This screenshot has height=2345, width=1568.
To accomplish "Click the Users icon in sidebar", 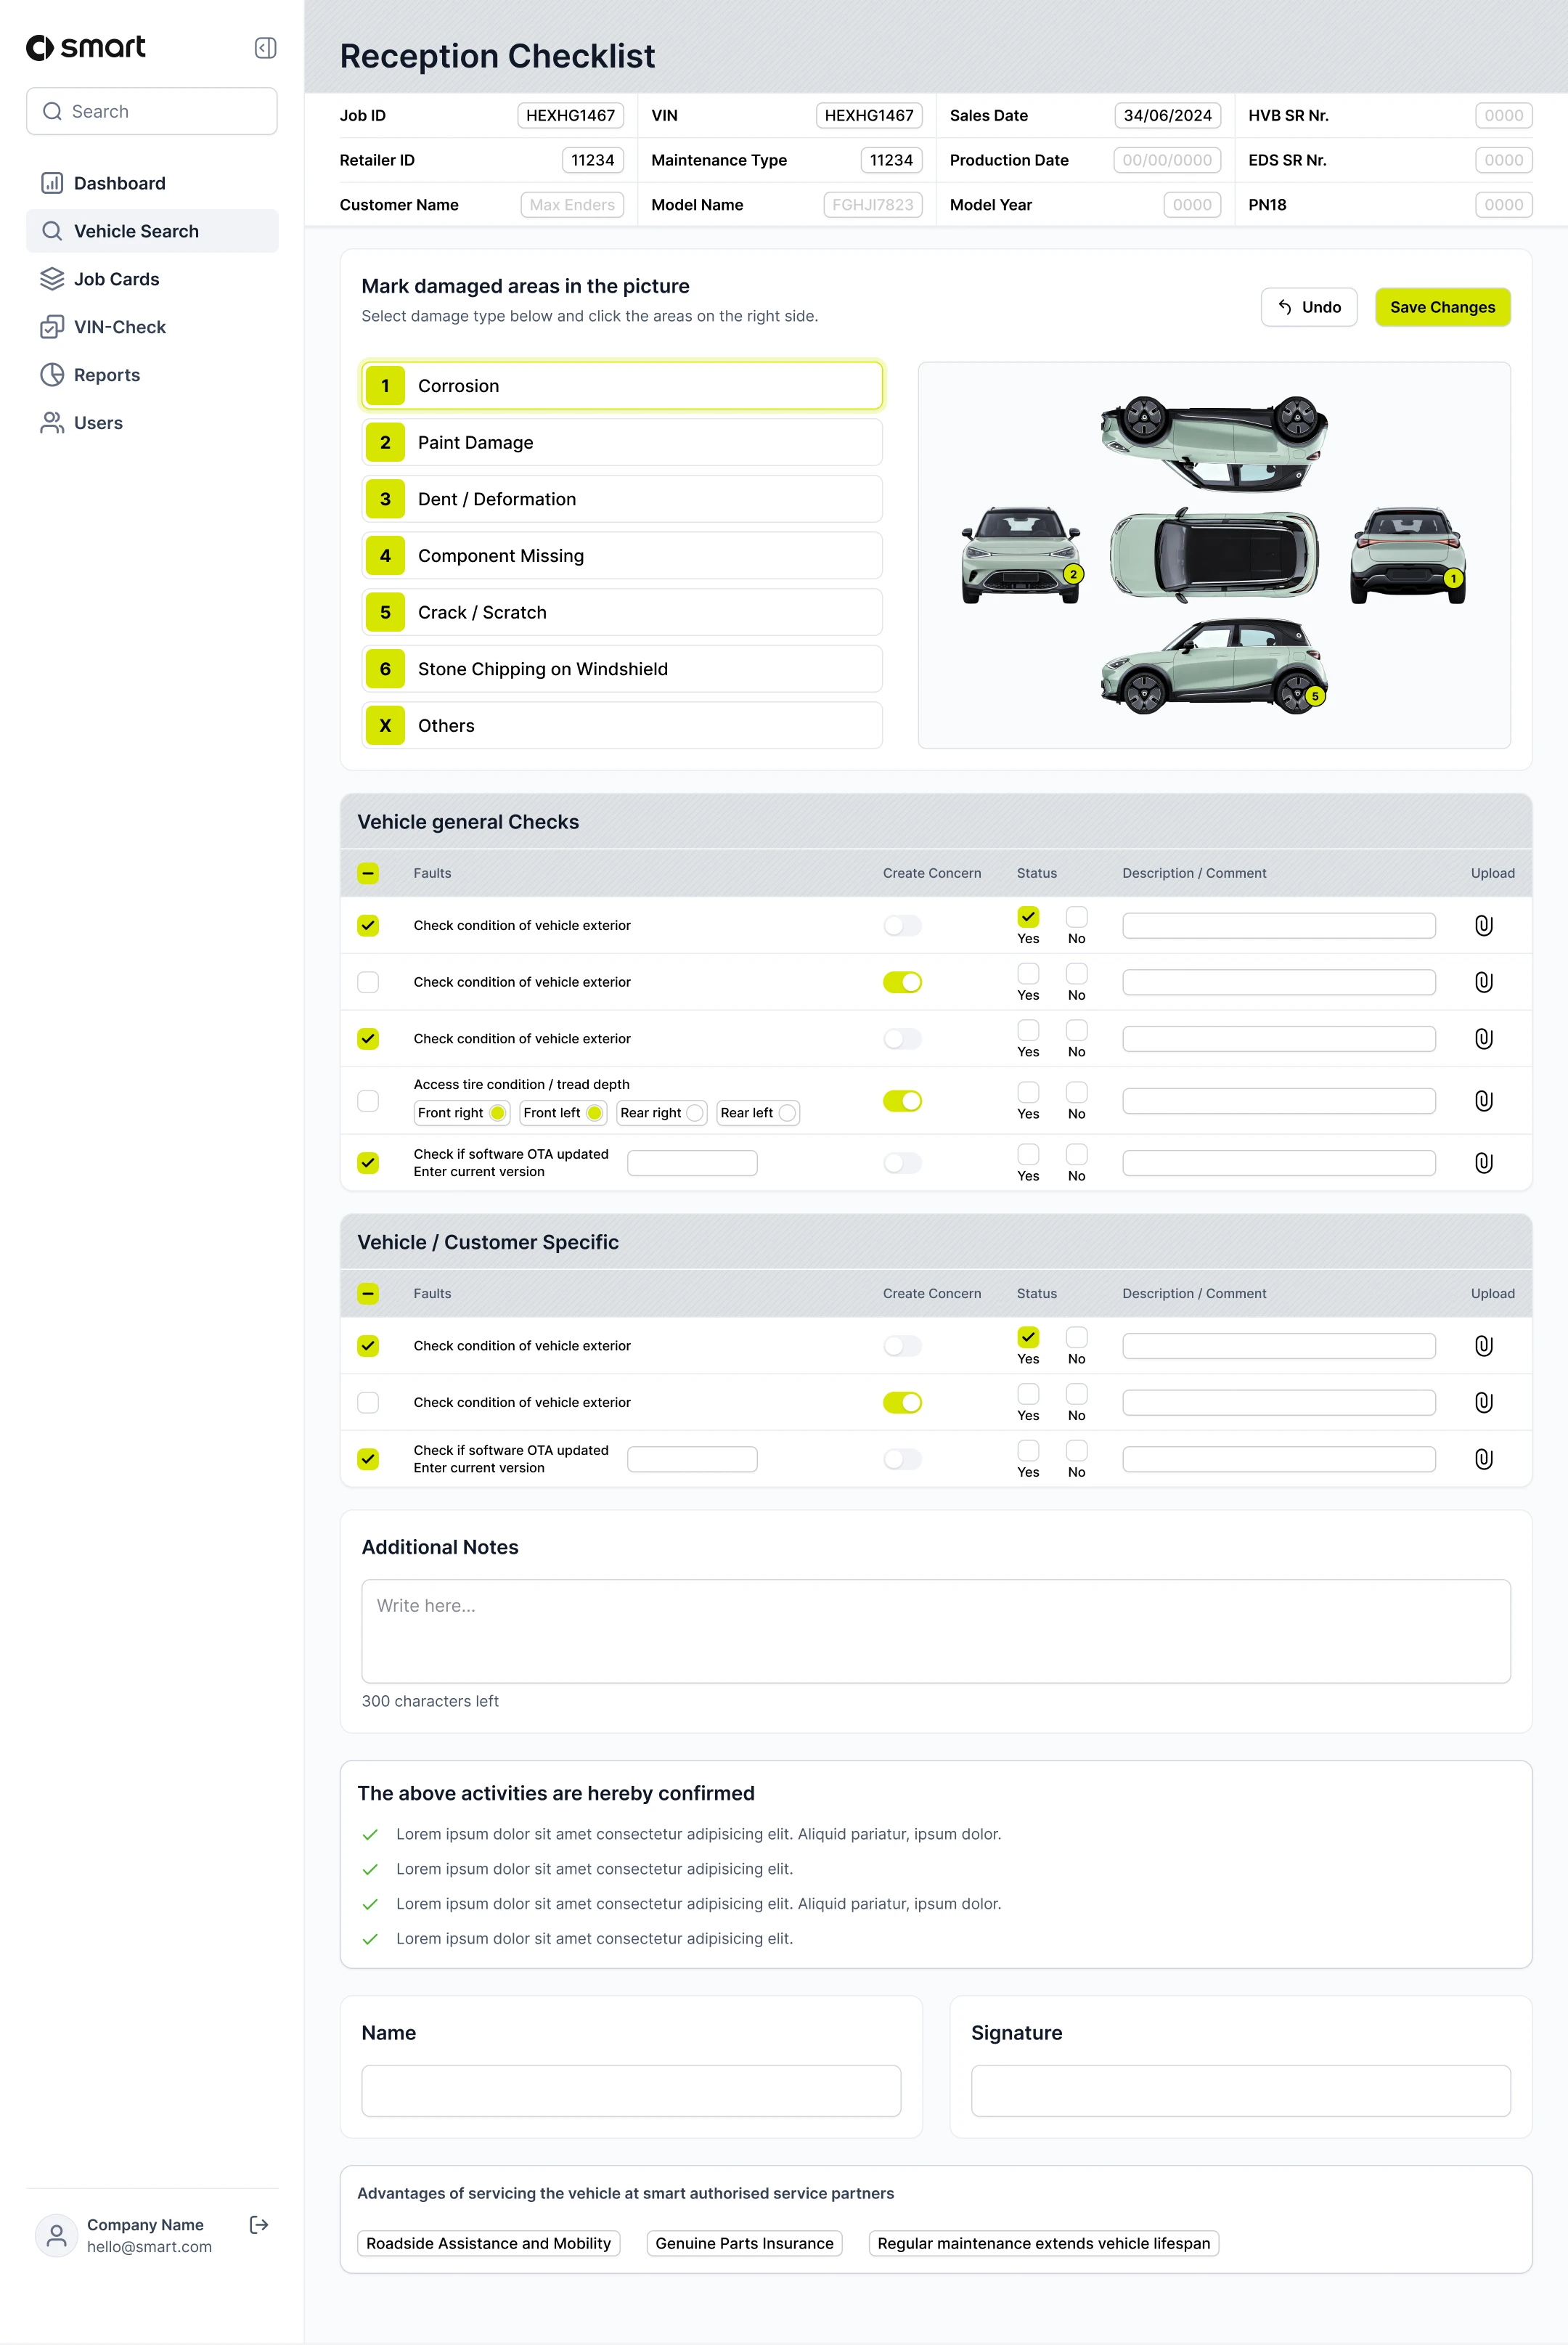I will (52, 423).
